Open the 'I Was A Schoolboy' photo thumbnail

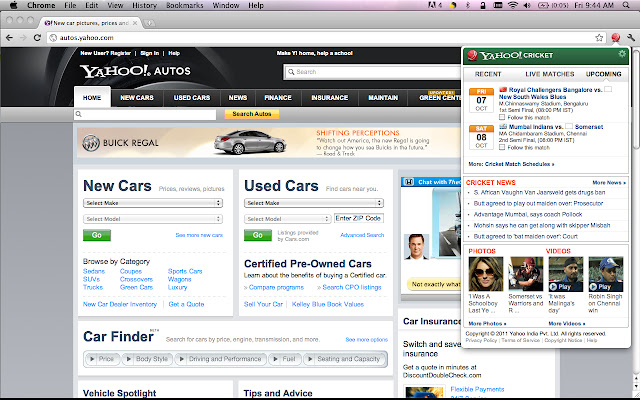point(486,274)
